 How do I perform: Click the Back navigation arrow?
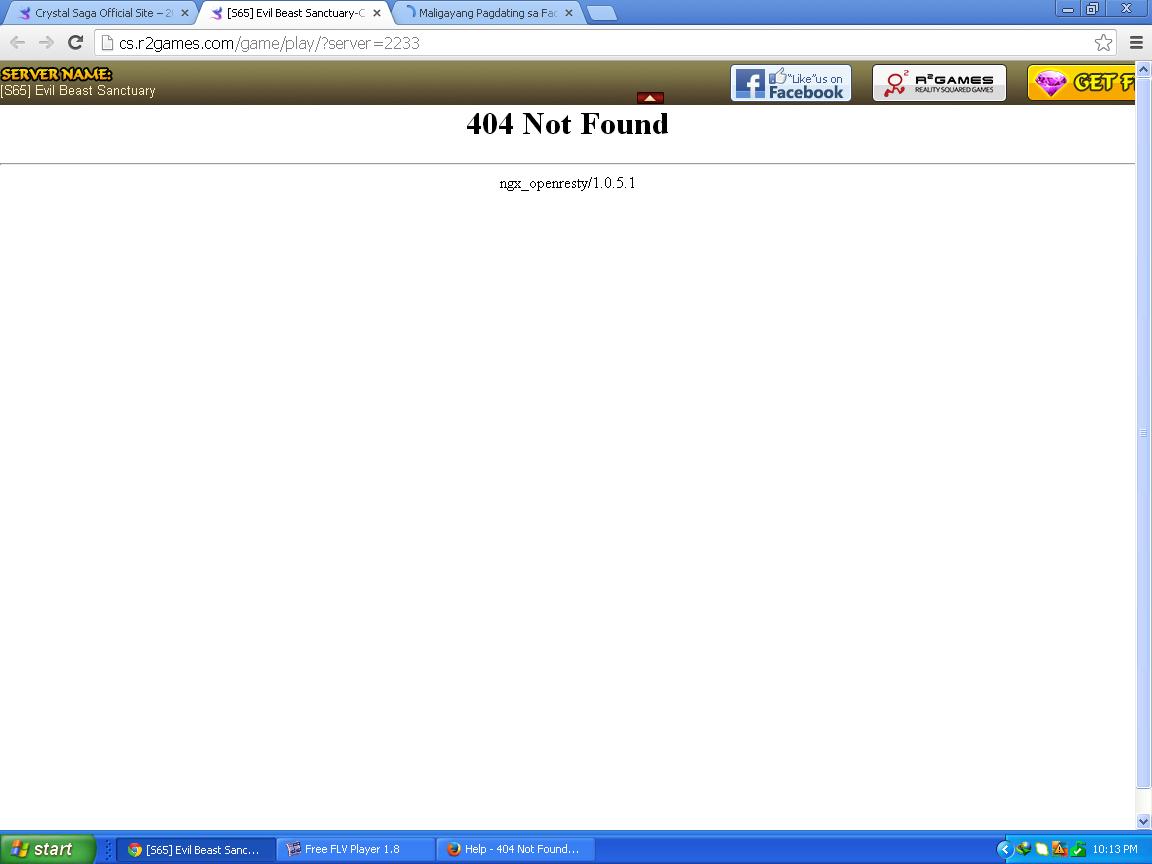(x=17, y=42)
